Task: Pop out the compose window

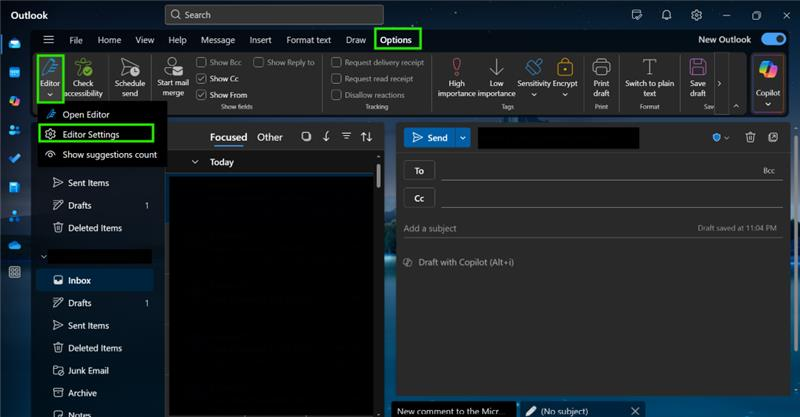Action: [x=773, y=137]
